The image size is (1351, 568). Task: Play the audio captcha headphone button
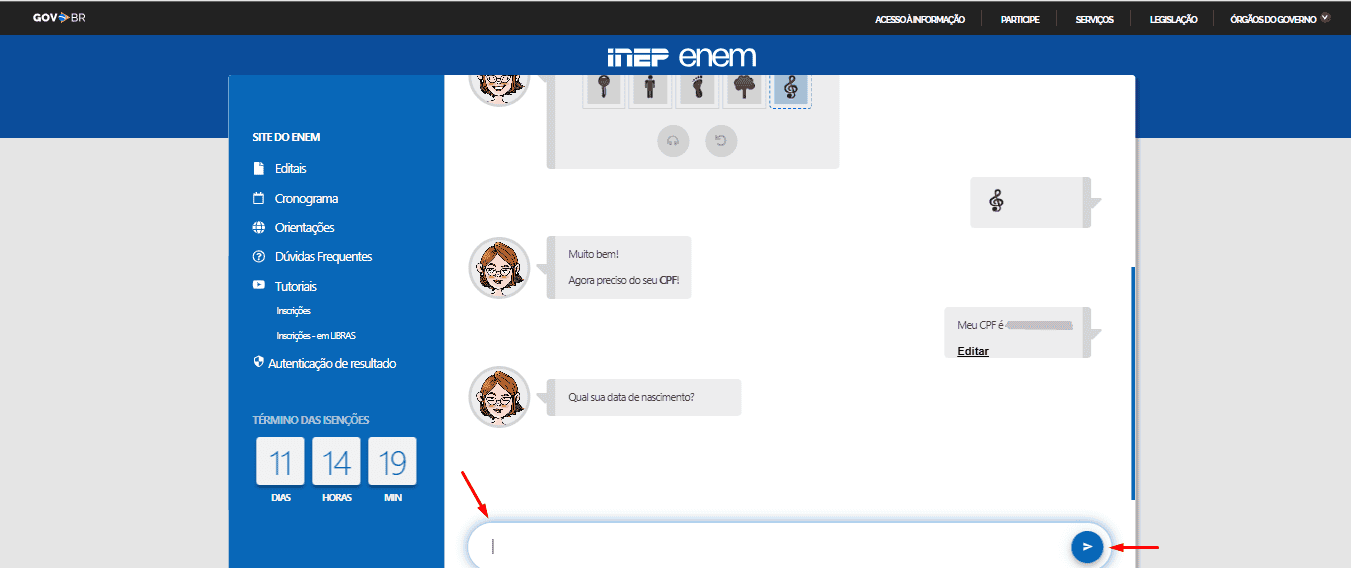(673, 141)
